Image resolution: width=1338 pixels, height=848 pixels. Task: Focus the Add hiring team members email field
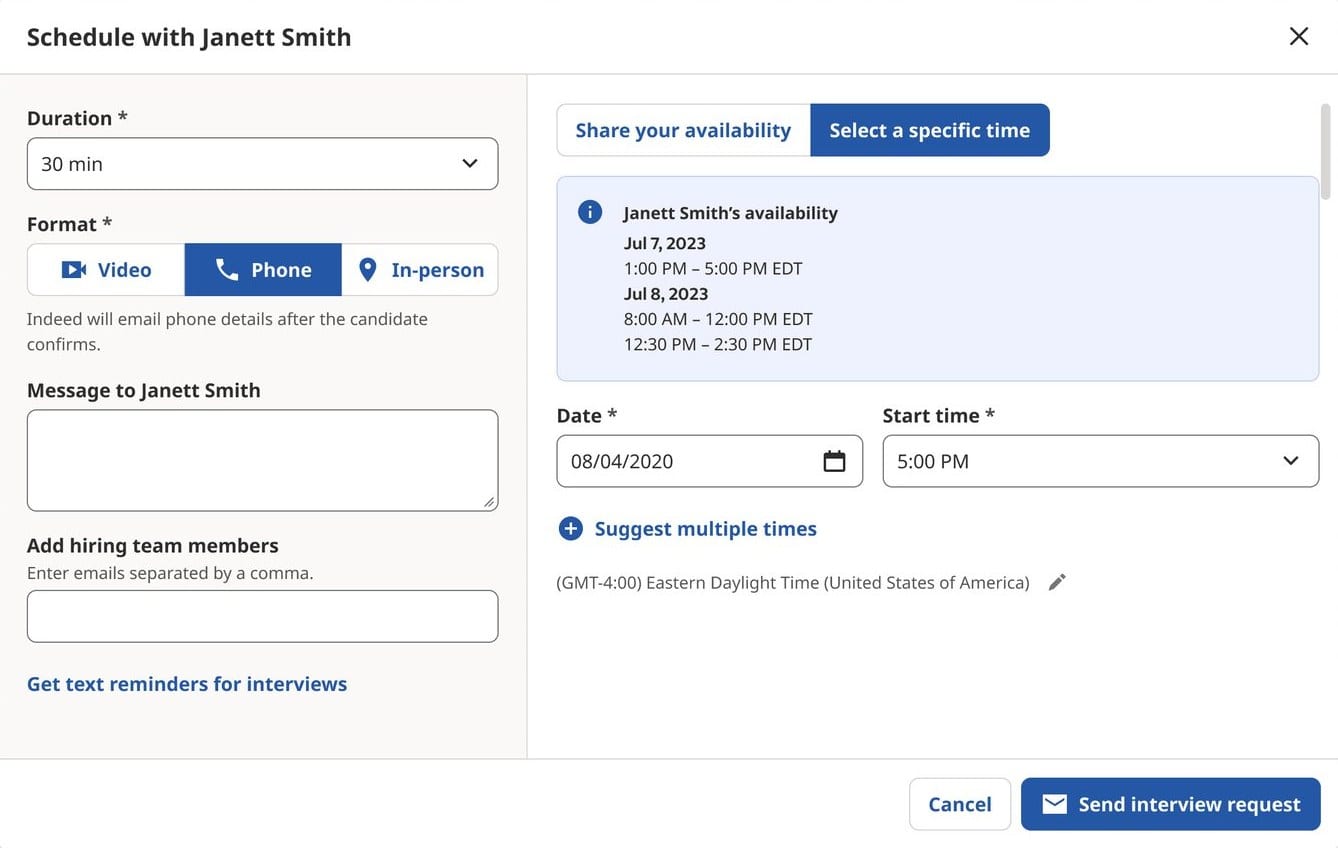262,616
